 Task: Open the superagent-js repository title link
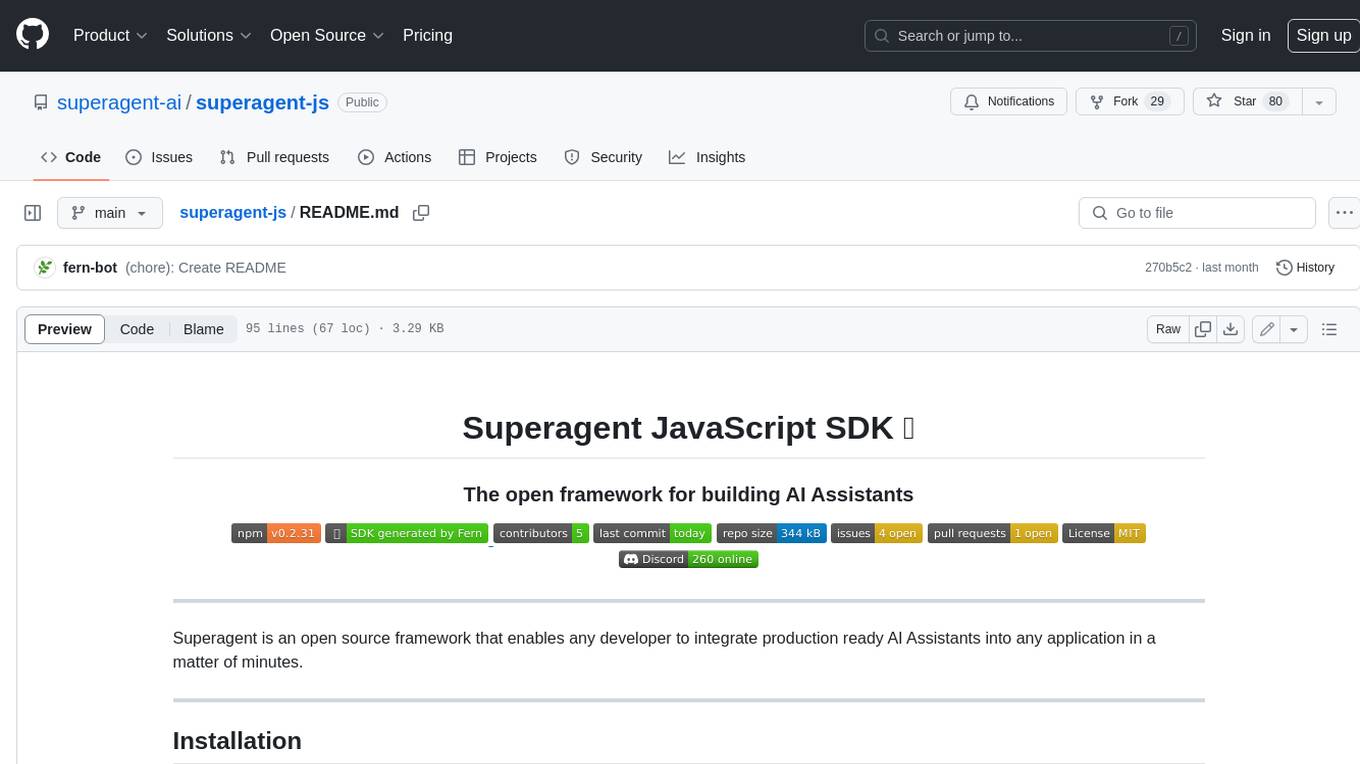click(262, 102)
